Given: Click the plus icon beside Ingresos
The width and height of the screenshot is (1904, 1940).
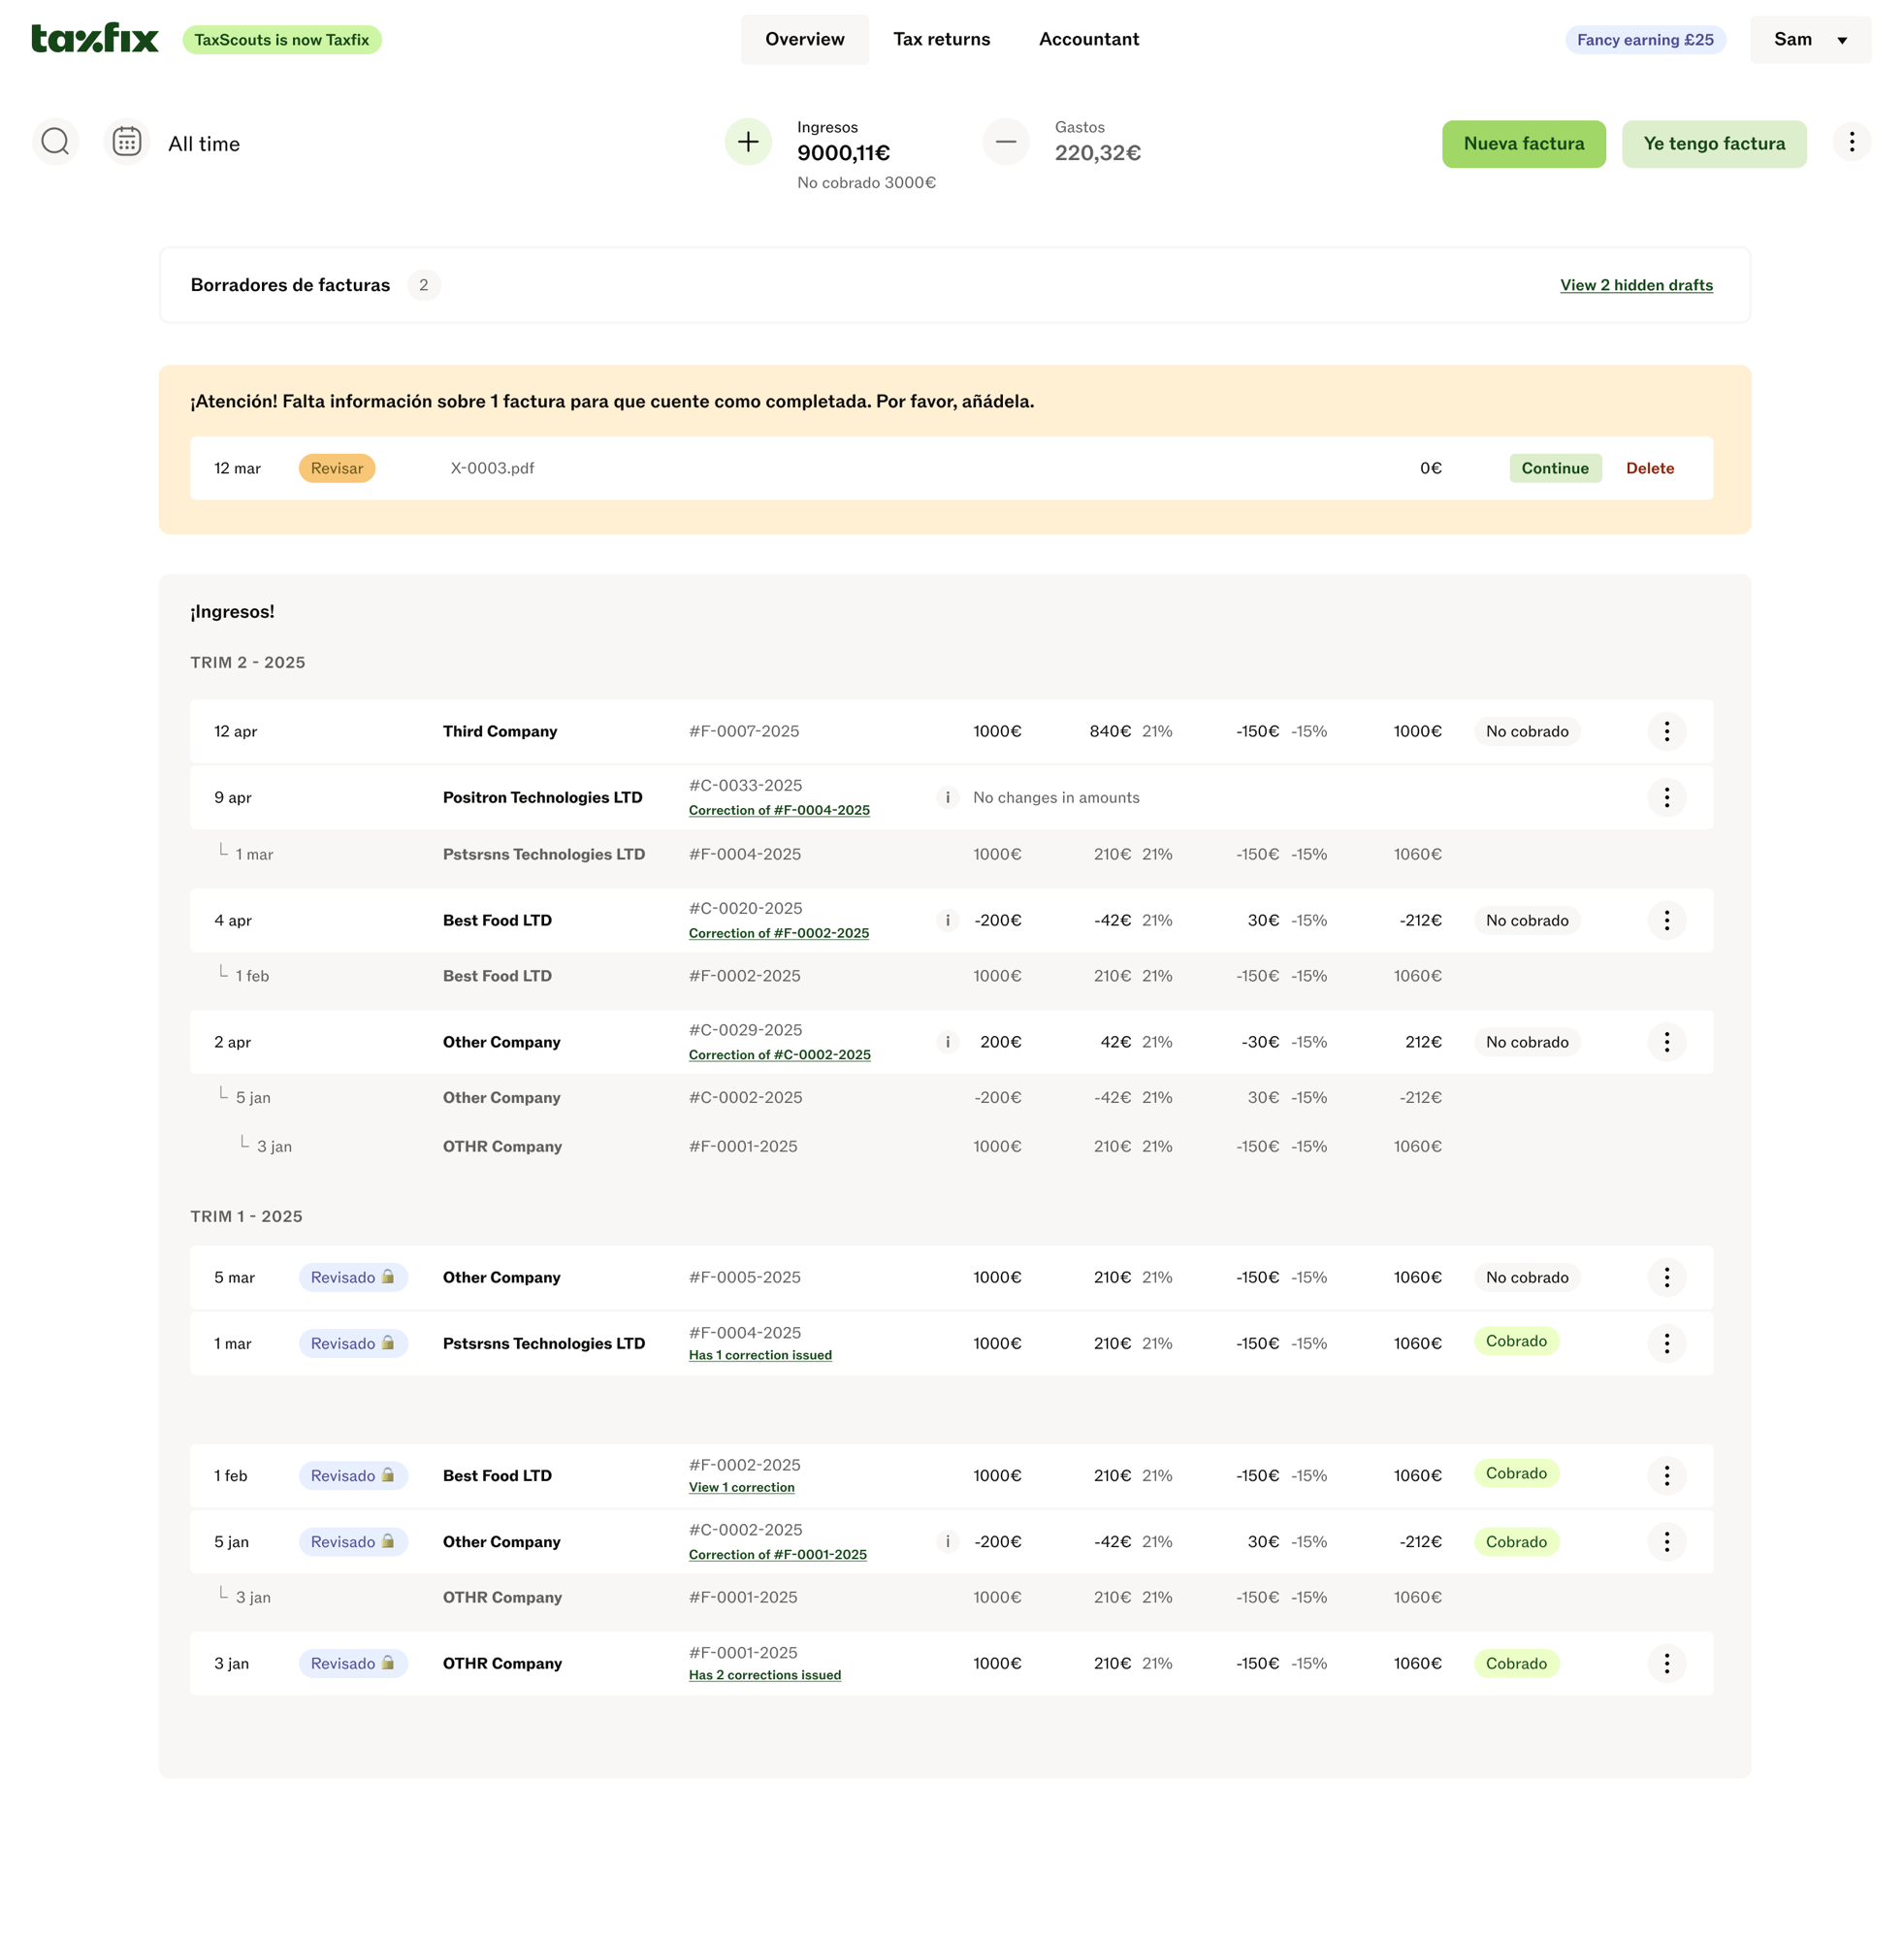Looking at the screenshot, I should pos(748,142).
